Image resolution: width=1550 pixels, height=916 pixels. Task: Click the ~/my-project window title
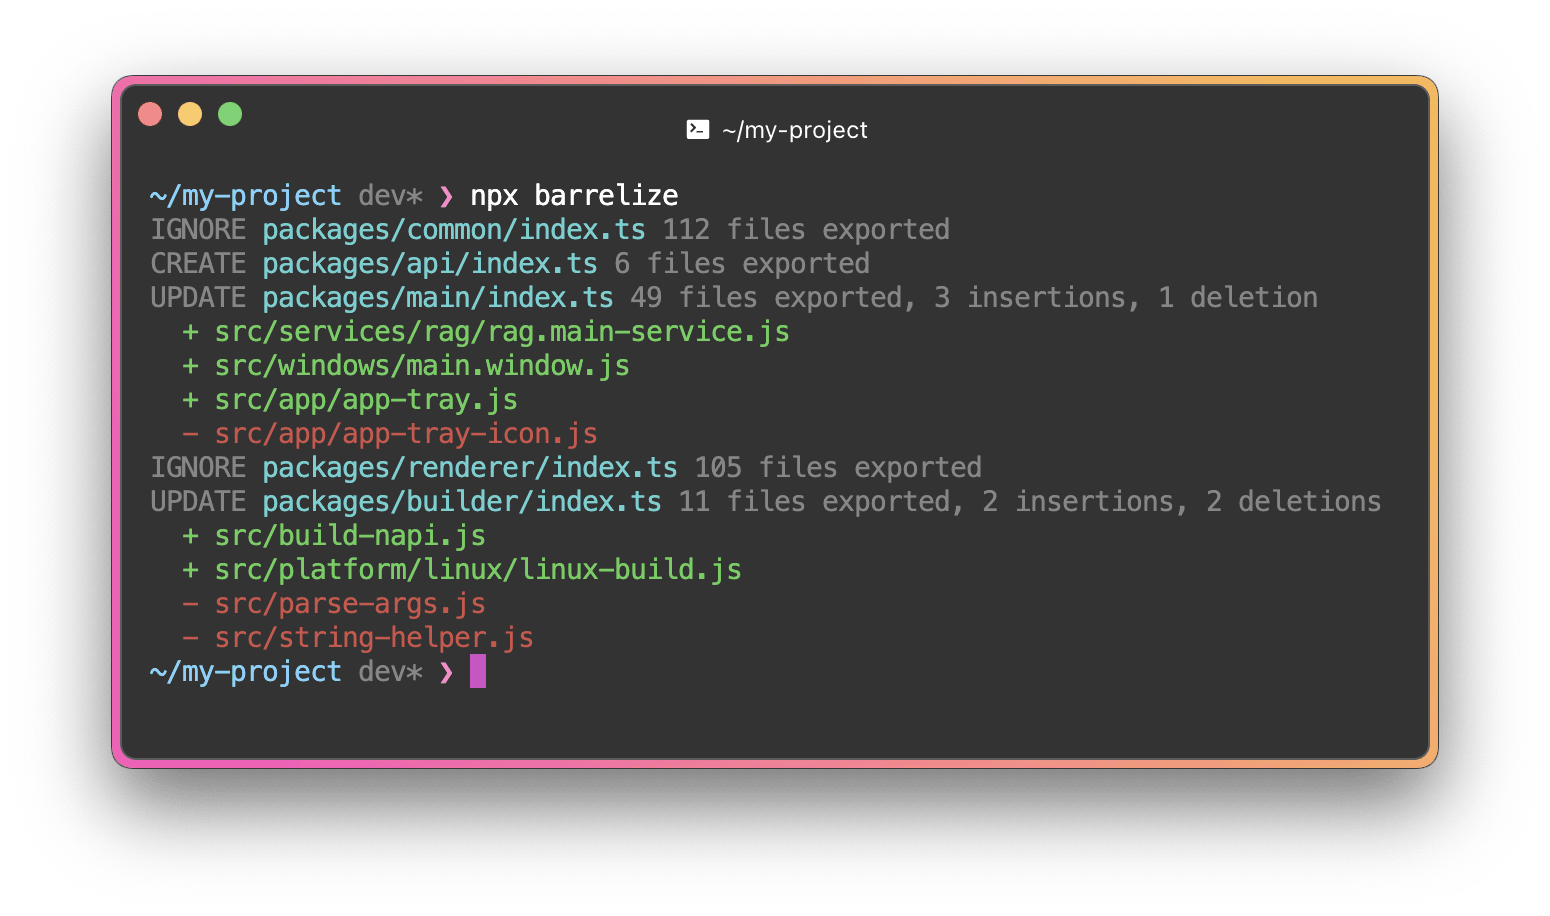pyautogui.click(x=795, y=130)
